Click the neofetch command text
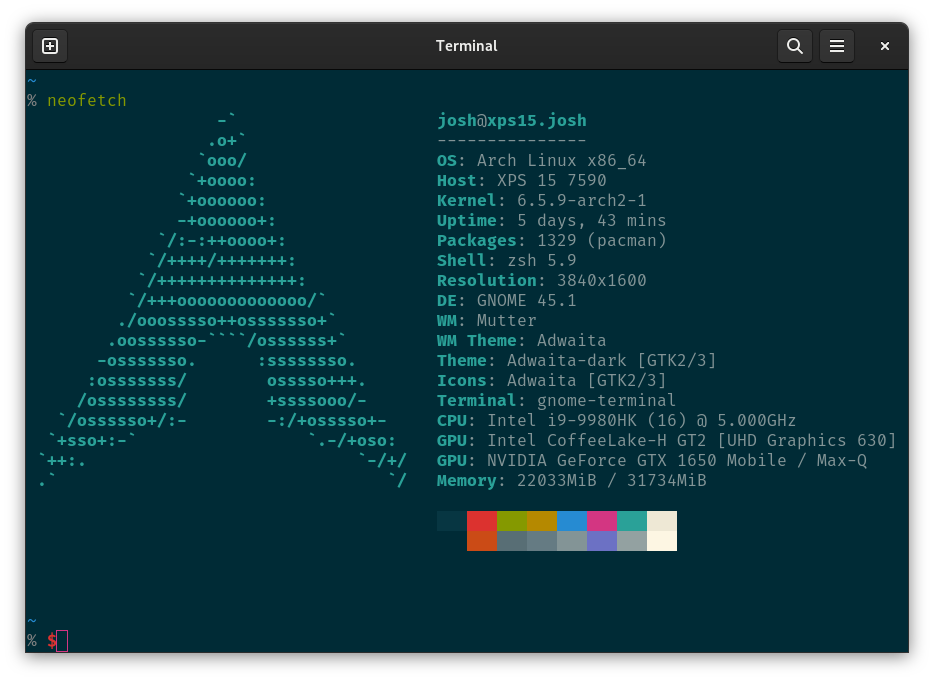 (87, 100)
